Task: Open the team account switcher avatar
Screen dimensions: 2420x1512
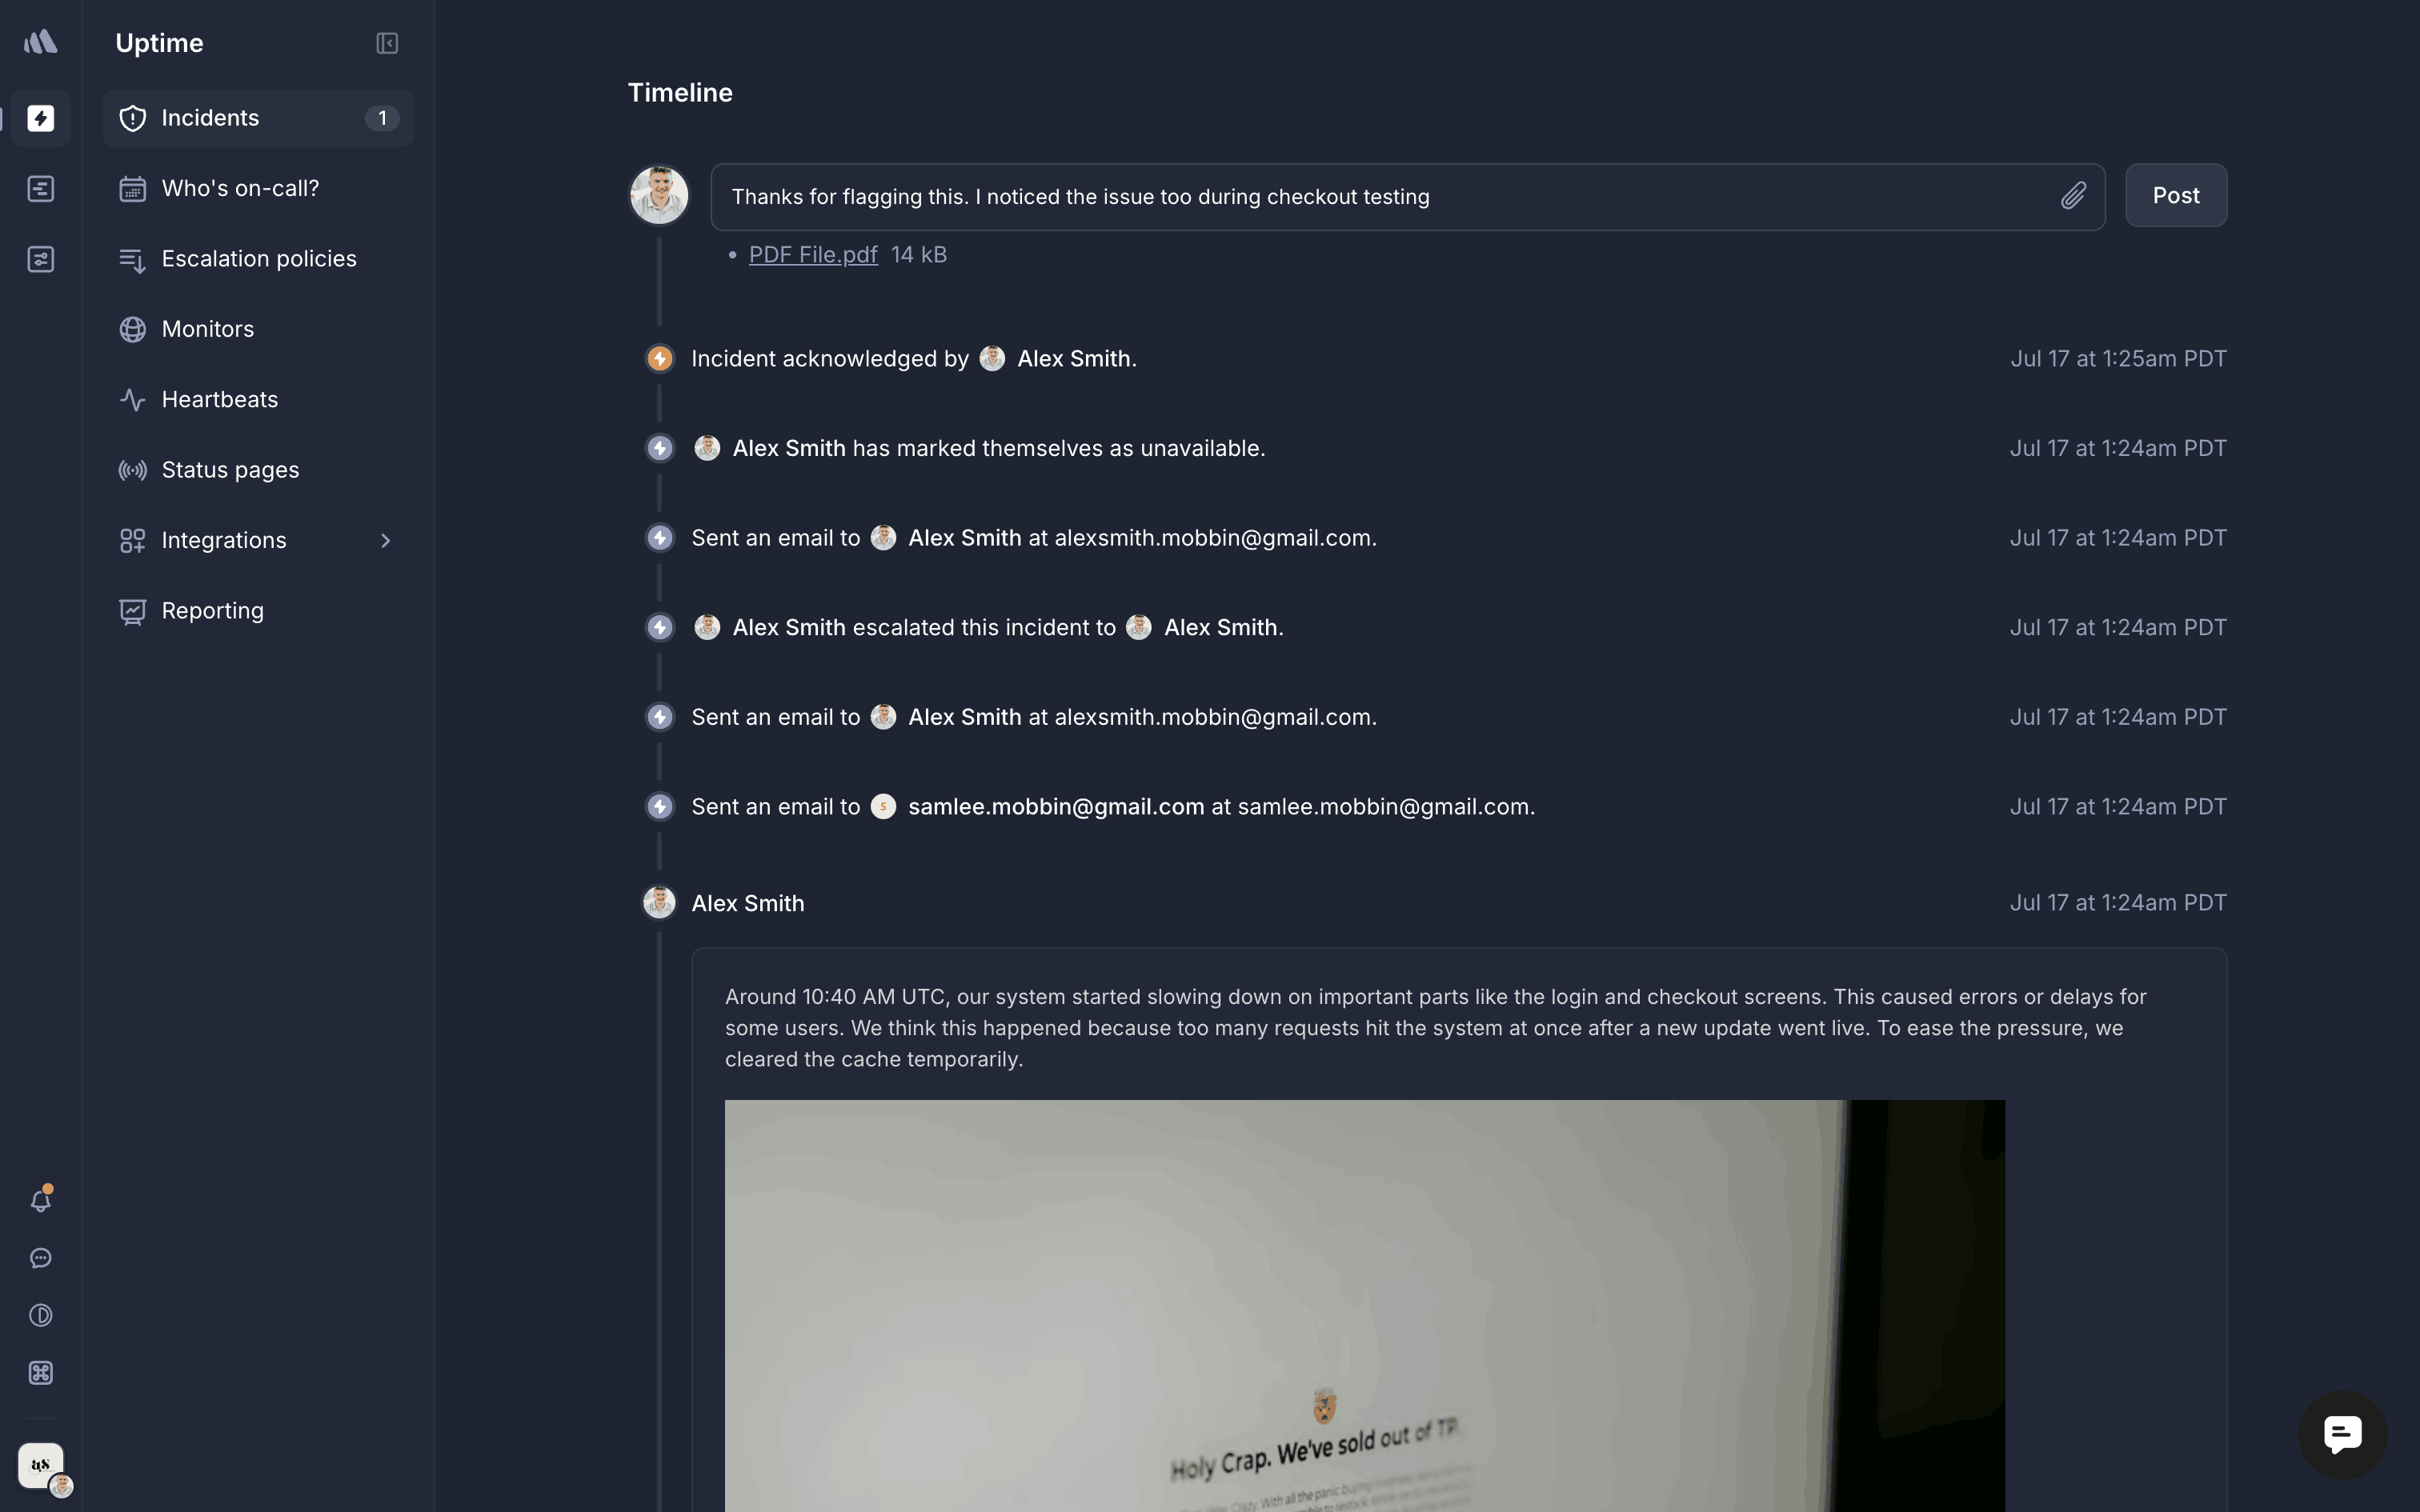Action: [42, 1467]
